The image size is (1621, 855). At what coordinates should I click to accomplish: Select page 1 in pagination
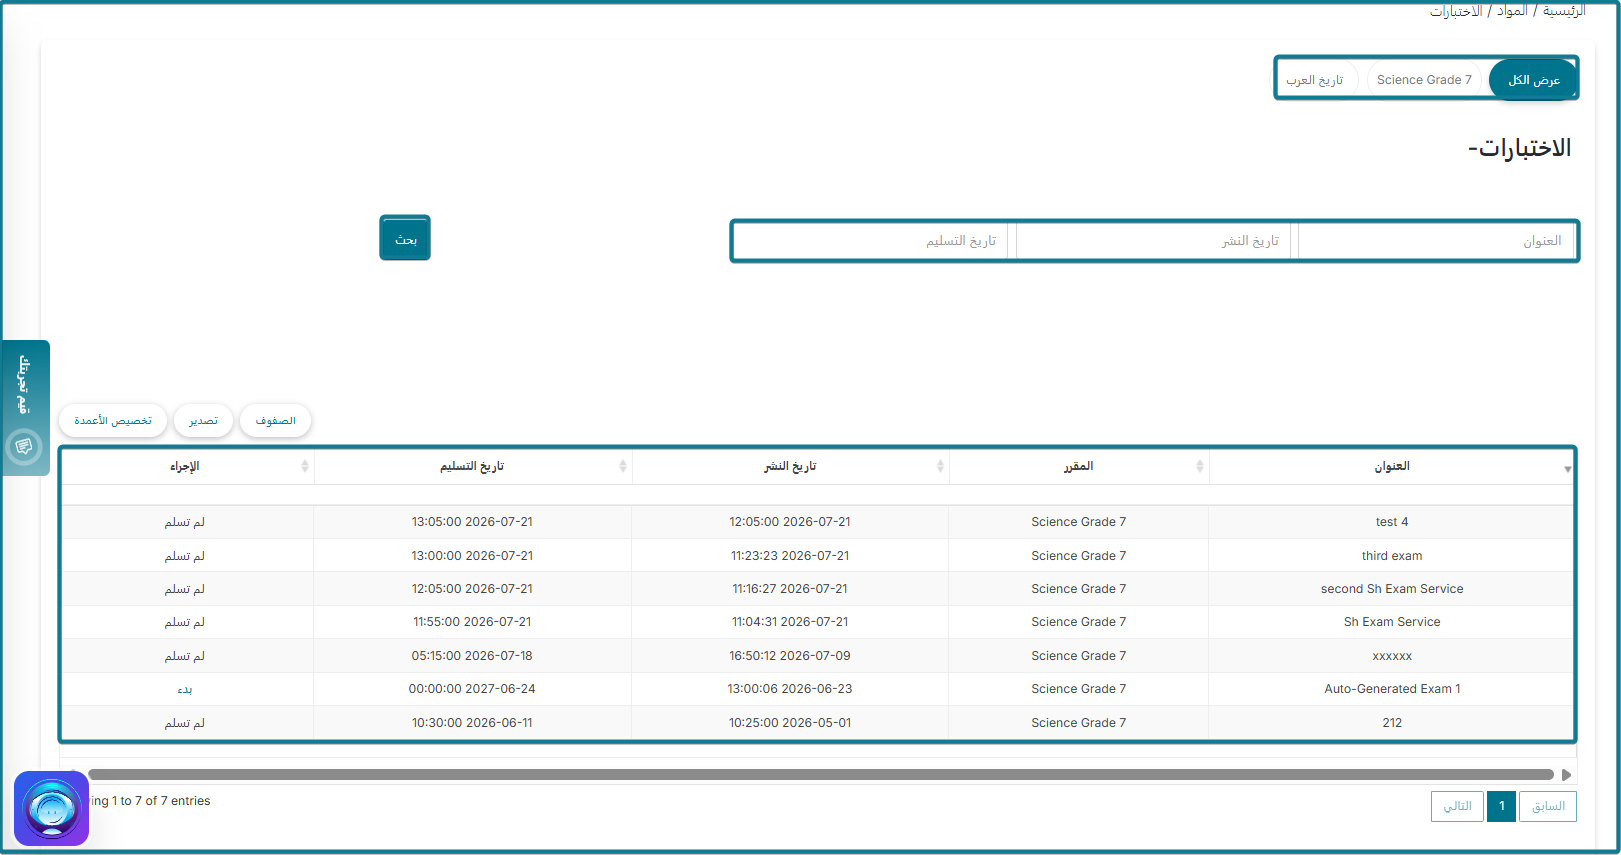click(1501, 806)
